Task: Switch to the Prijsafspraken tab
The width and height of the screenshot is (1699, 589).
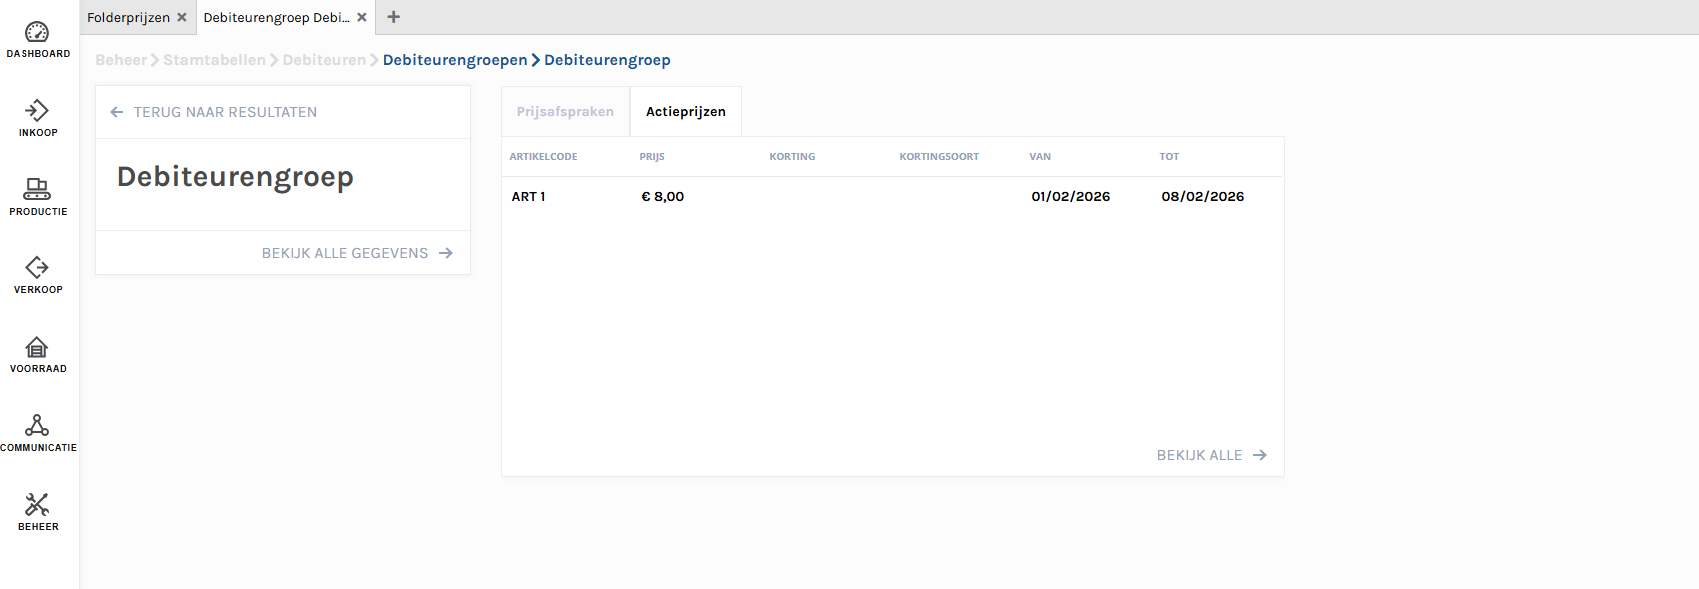Action: point(565,112)
